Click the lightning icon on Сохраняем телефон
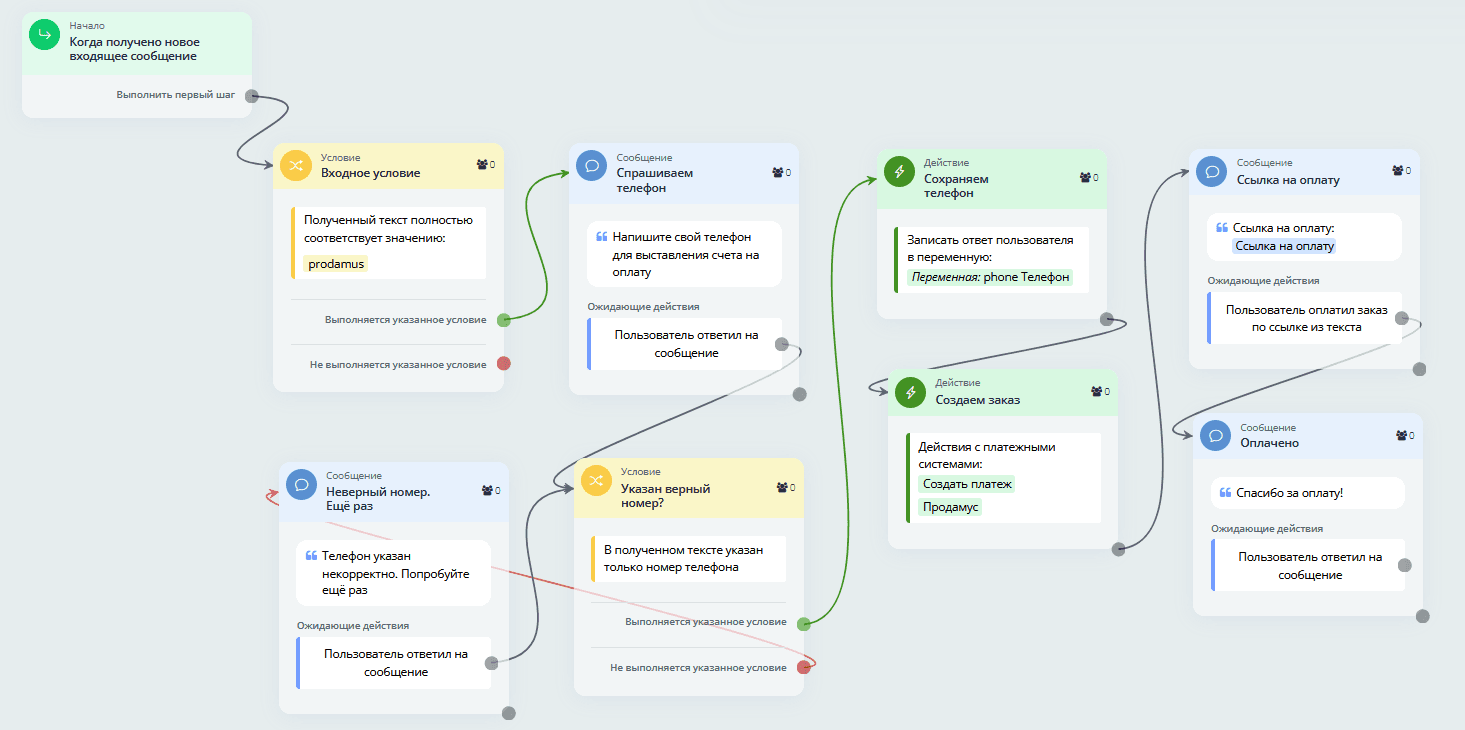 [x=900, y=172]
